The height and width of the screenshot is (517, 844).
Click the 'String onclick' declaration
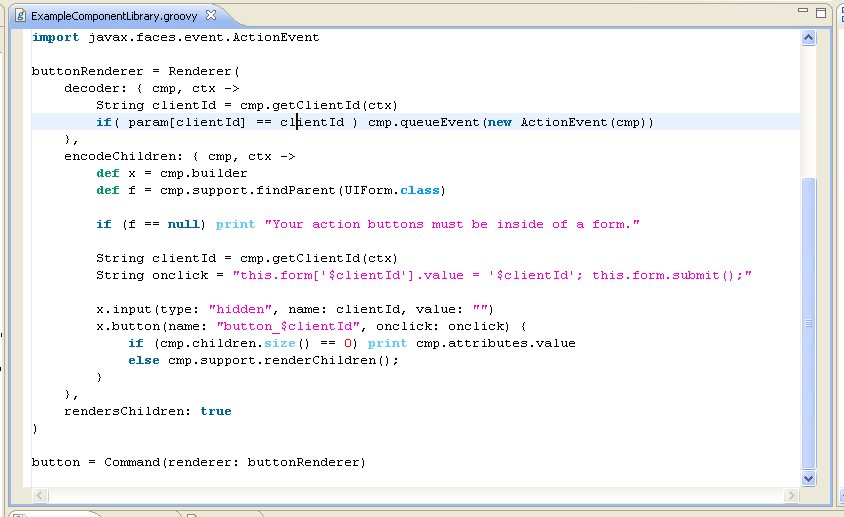160,276
